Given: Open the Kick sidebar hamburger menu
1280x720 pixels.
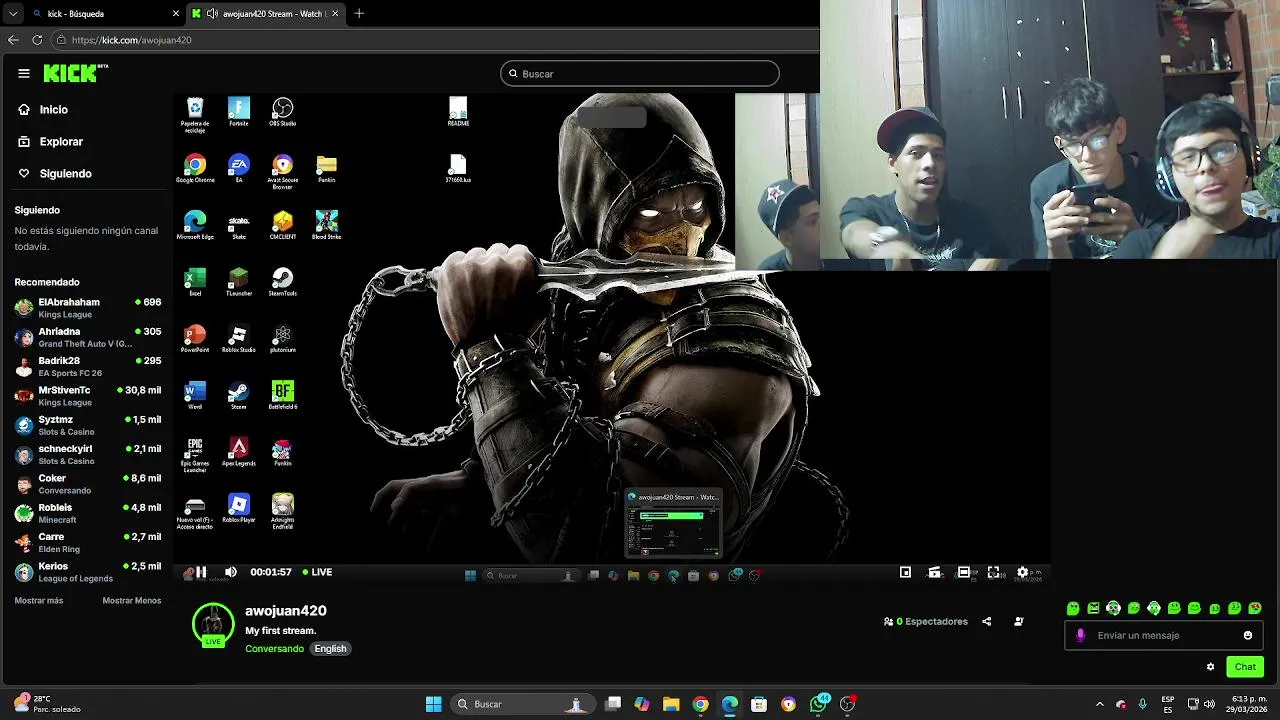Looking at the screenshot, I should tap(24, 73).
